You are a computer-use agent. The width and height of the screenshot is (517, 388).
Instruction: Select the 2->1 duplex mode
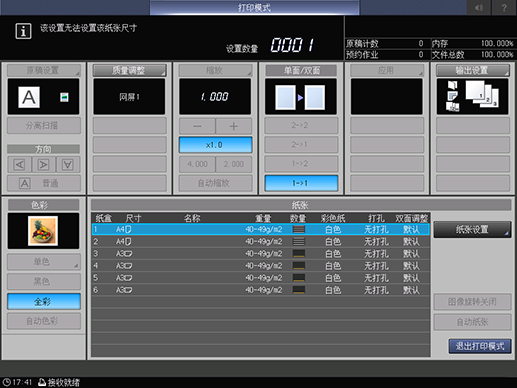[301, 144]
